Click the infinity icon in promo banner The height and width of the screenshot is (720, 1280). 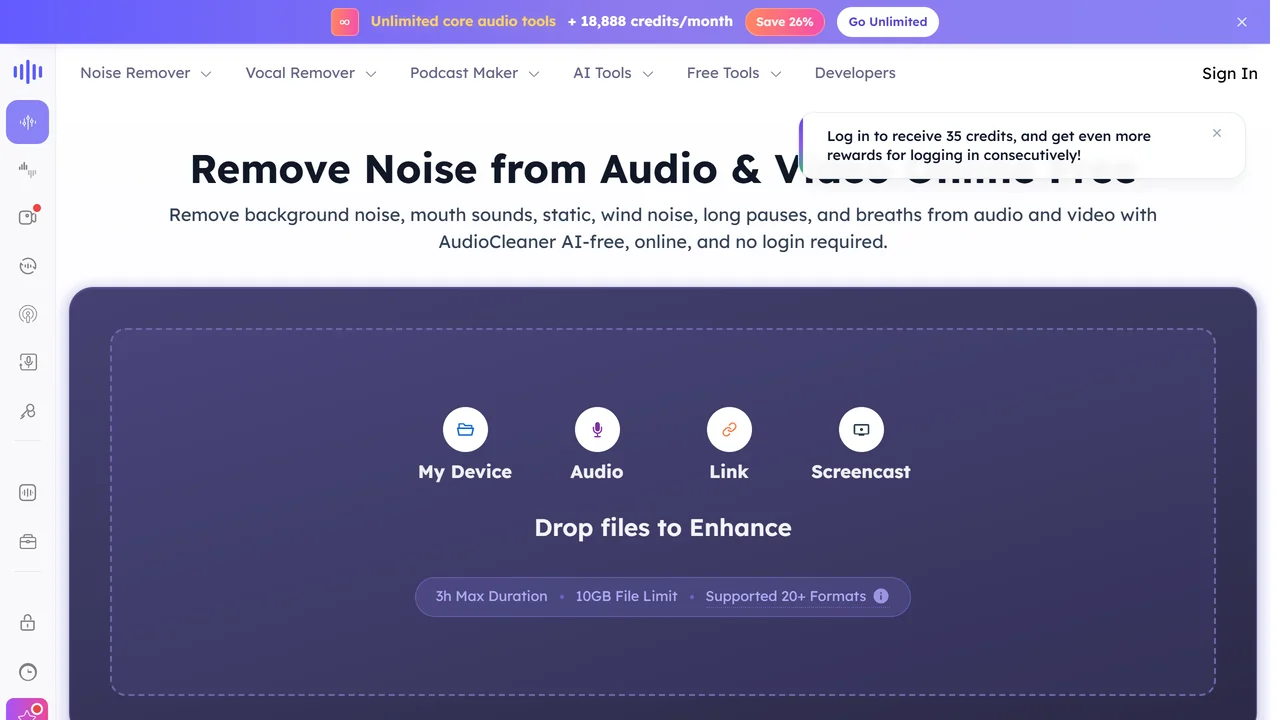point(345,22)
